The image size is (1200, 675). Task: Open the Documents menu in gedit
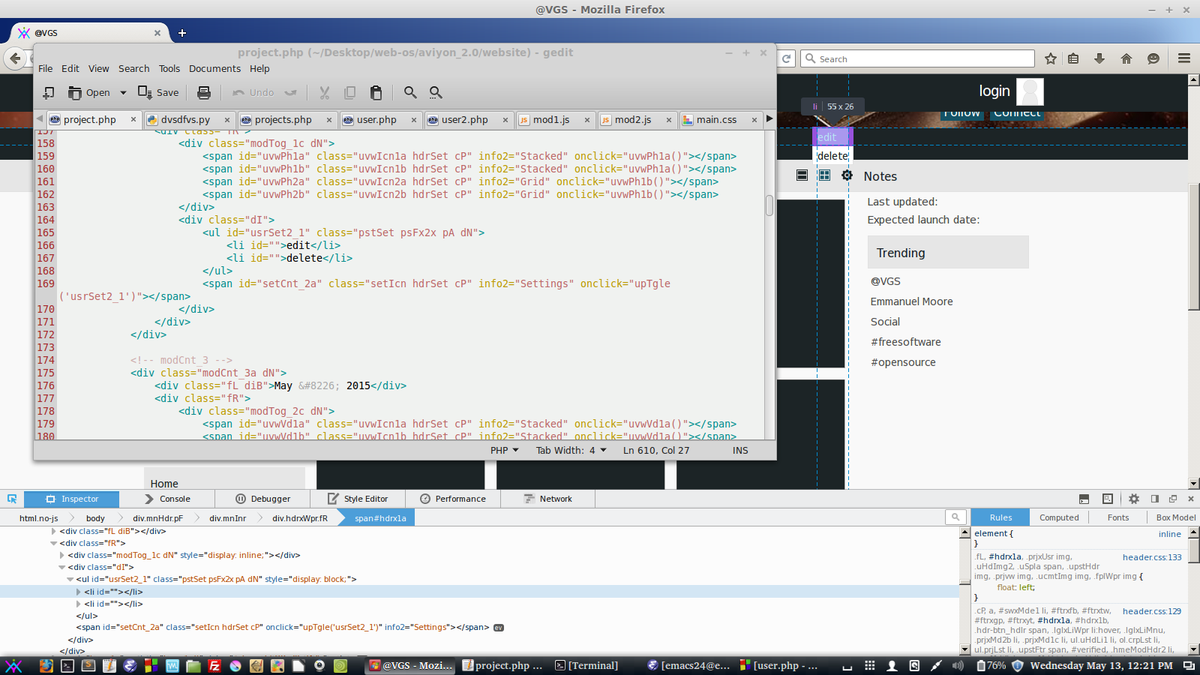click(215, 69)
